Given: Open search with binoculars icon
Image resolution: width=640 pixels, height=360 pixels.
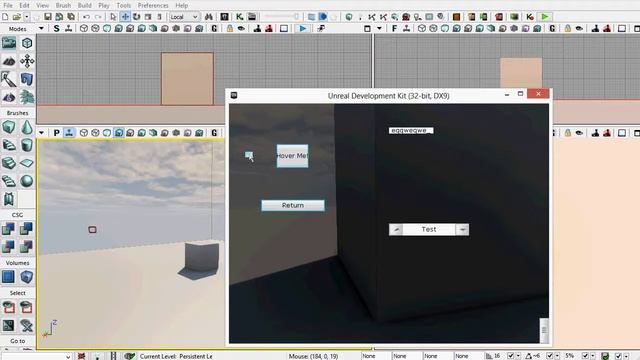Looking at the screenshot, I should coord(209,17).
